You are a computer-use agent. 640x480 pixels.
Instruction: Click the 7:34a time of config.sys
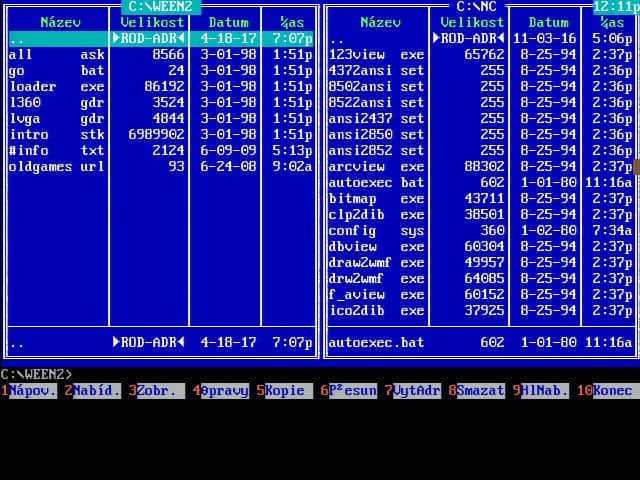pos(612,231)
